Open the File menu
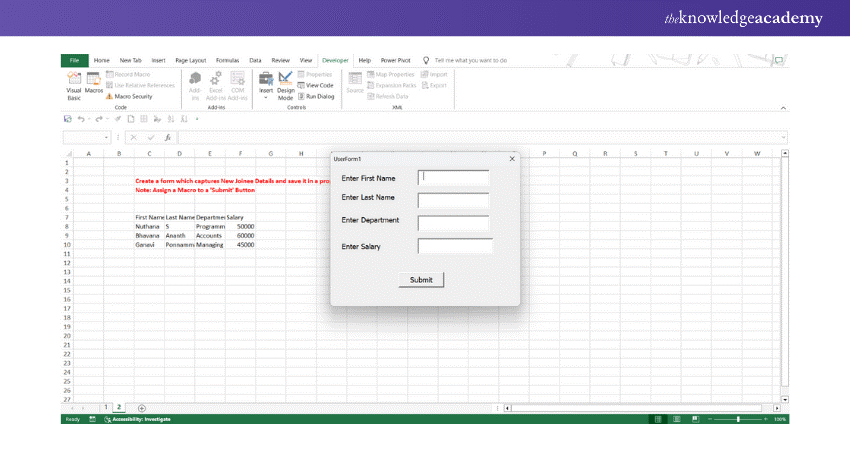This screenshot has width=850, height=450. (x=74, y=60)
